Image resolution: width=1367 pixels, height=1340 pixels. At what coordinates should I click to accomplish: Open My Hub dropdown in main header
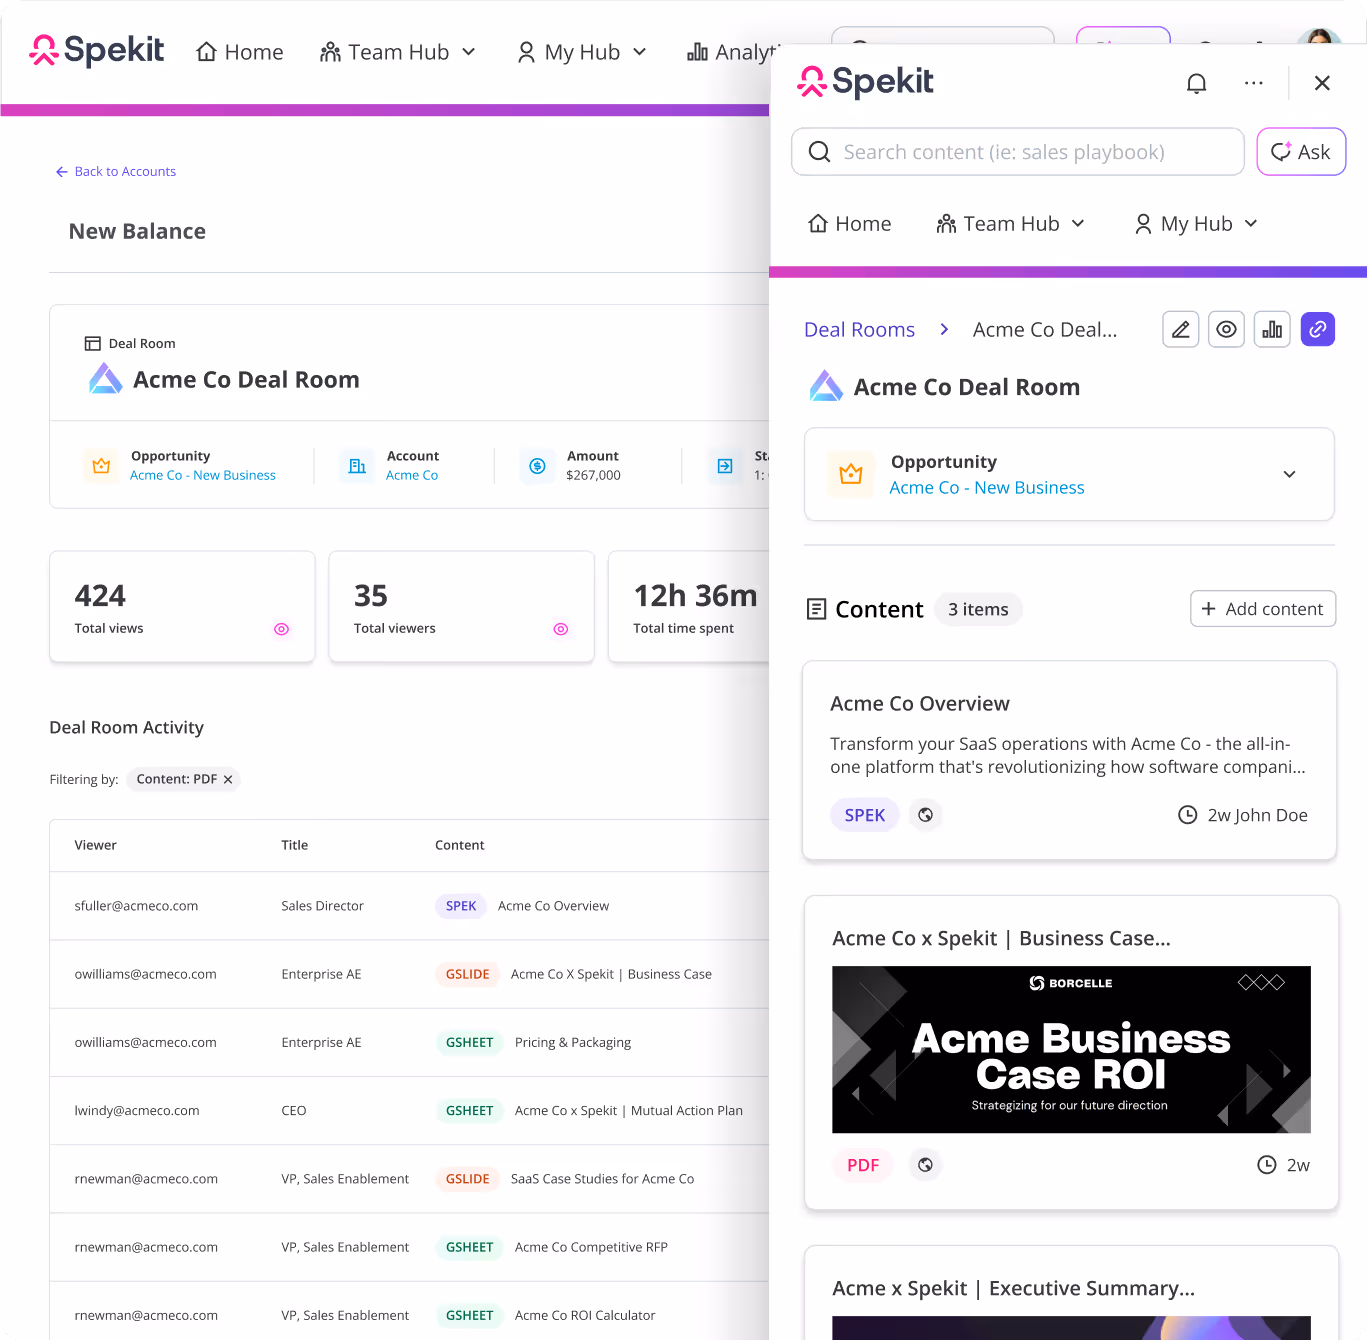point(581,52)
